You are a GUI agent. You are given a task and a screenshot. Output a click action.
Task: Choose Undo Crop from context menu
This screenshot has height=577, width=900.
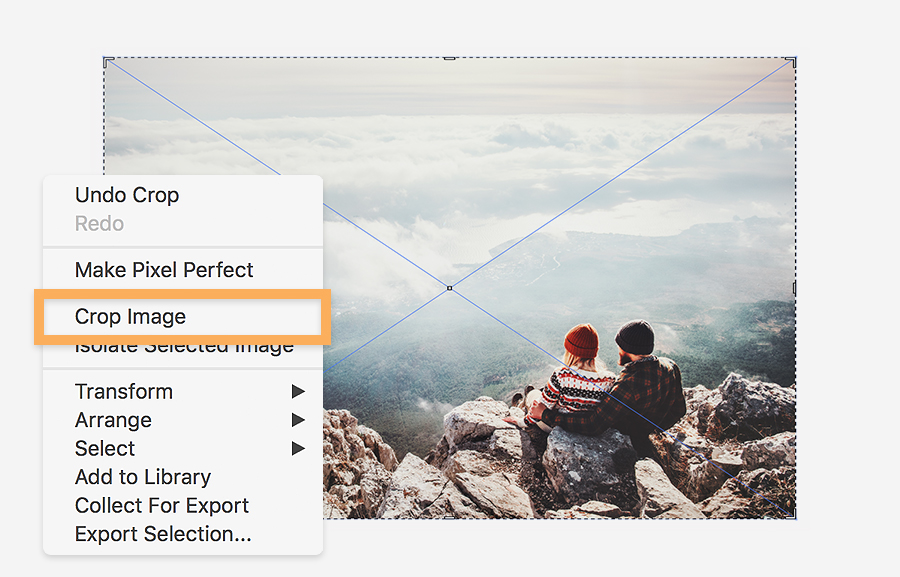click(183, 195)
